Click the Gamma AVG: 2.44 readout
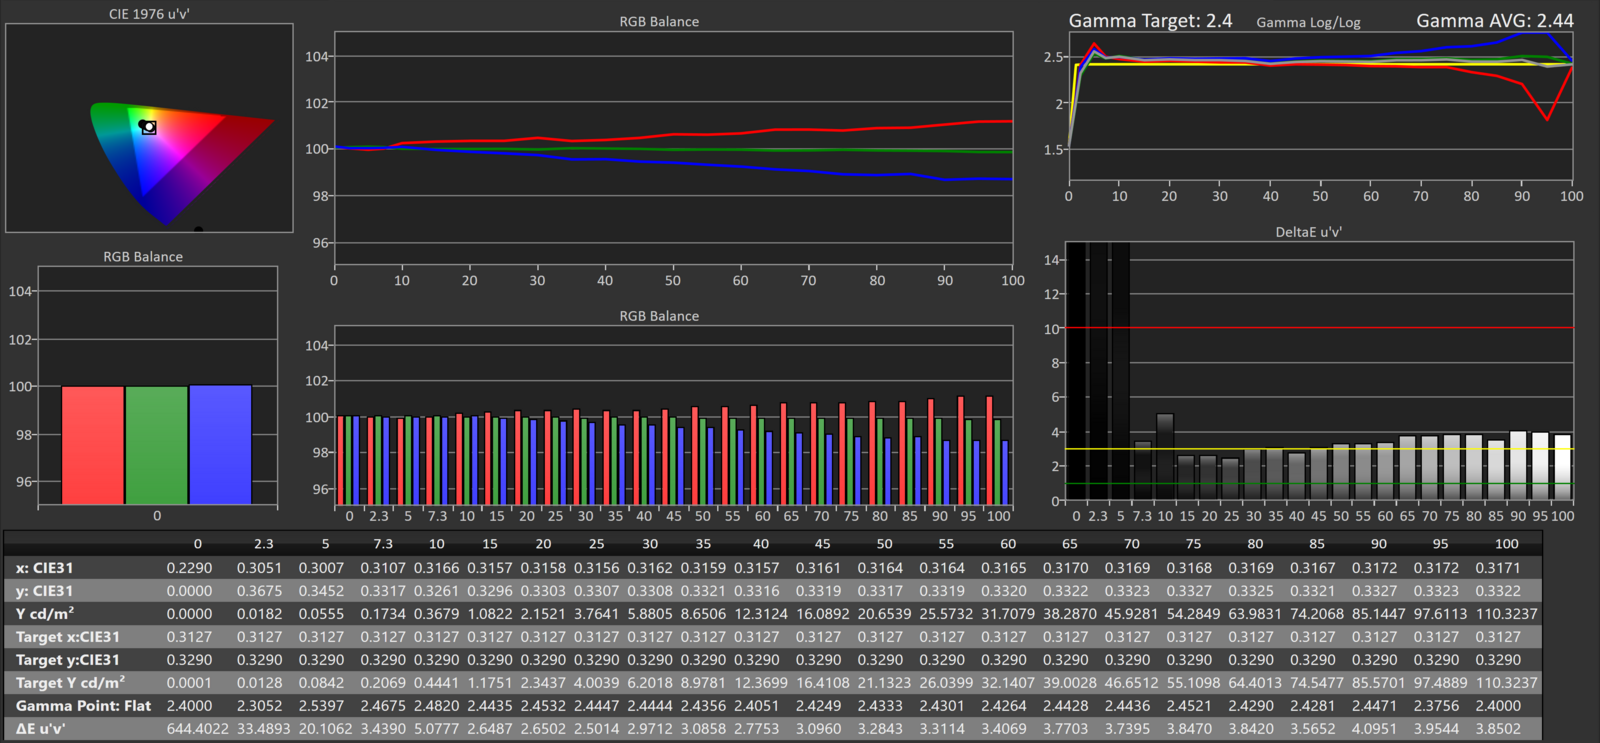This screenshot has width=1600, height=743. [x=1494, y=21]
